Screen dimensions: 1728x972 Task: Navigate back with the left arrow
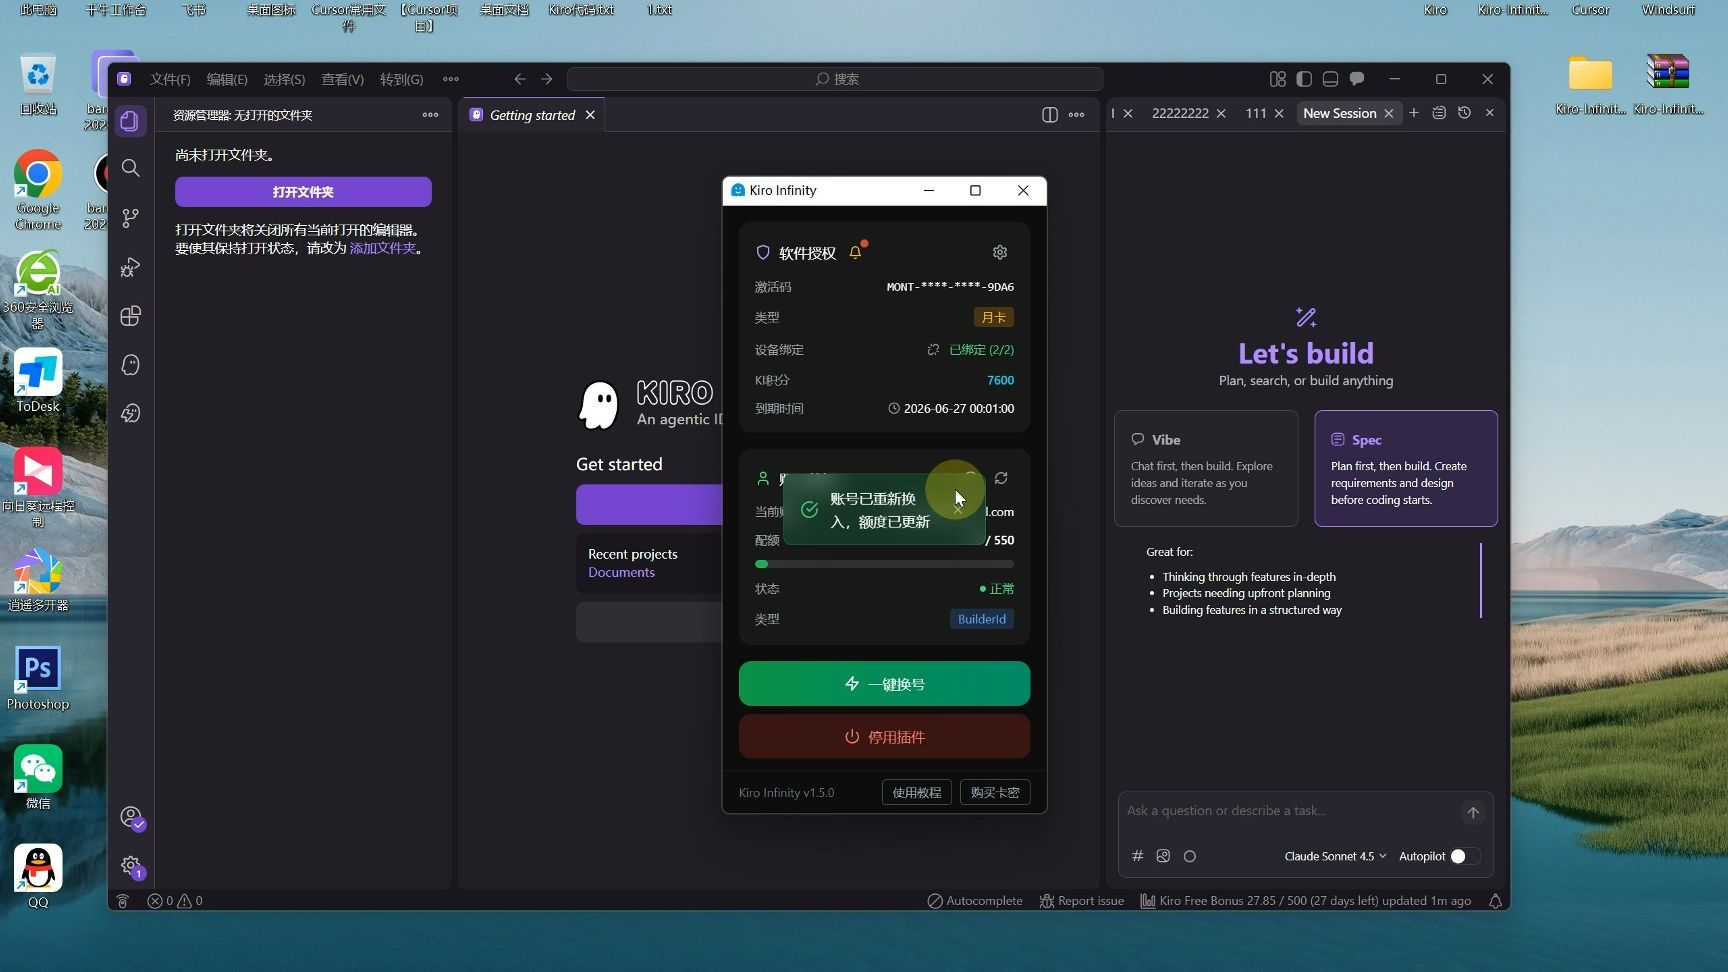click(x=519, y=79)
